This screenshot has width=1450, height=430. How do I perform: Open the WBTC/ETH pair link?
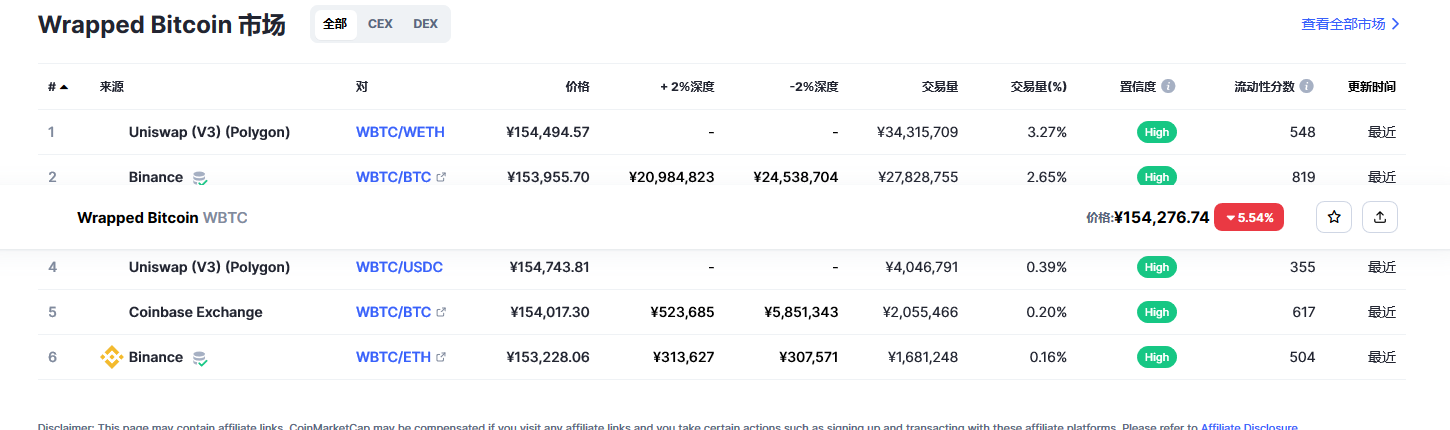(x=393, y=357)
